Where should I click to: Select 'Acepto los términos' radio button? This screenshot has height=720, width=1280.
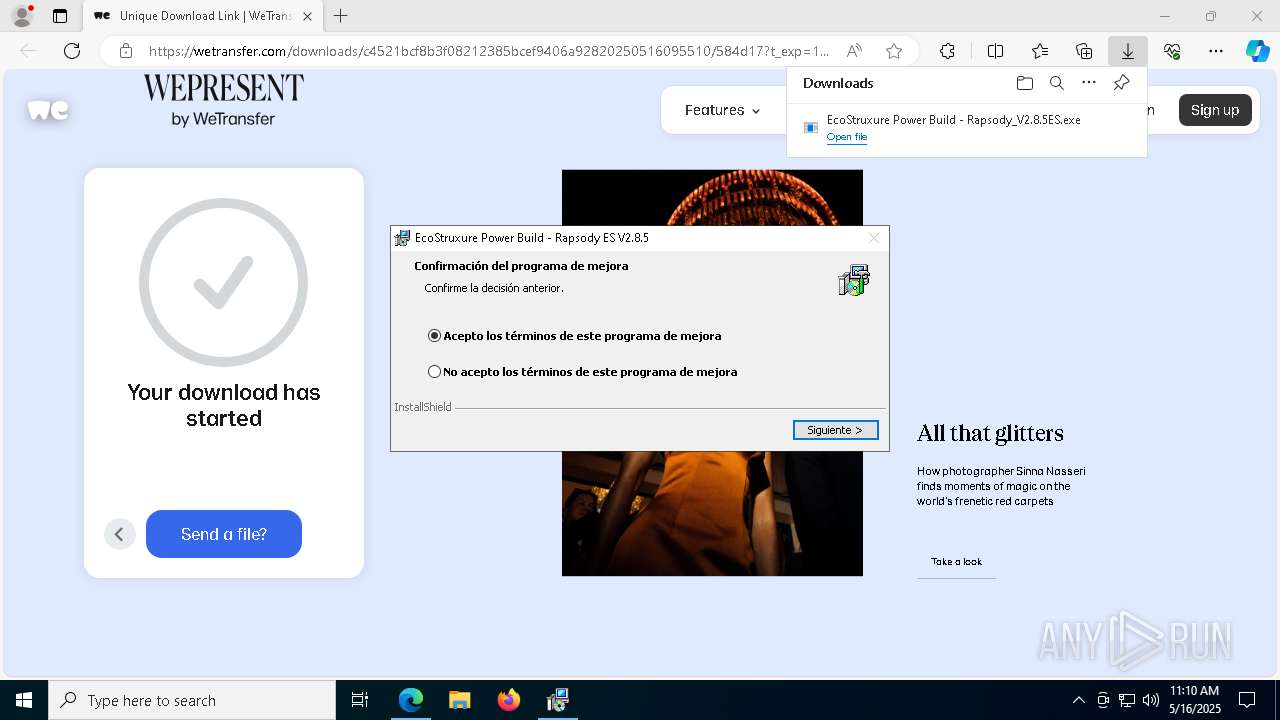[434, 336]
